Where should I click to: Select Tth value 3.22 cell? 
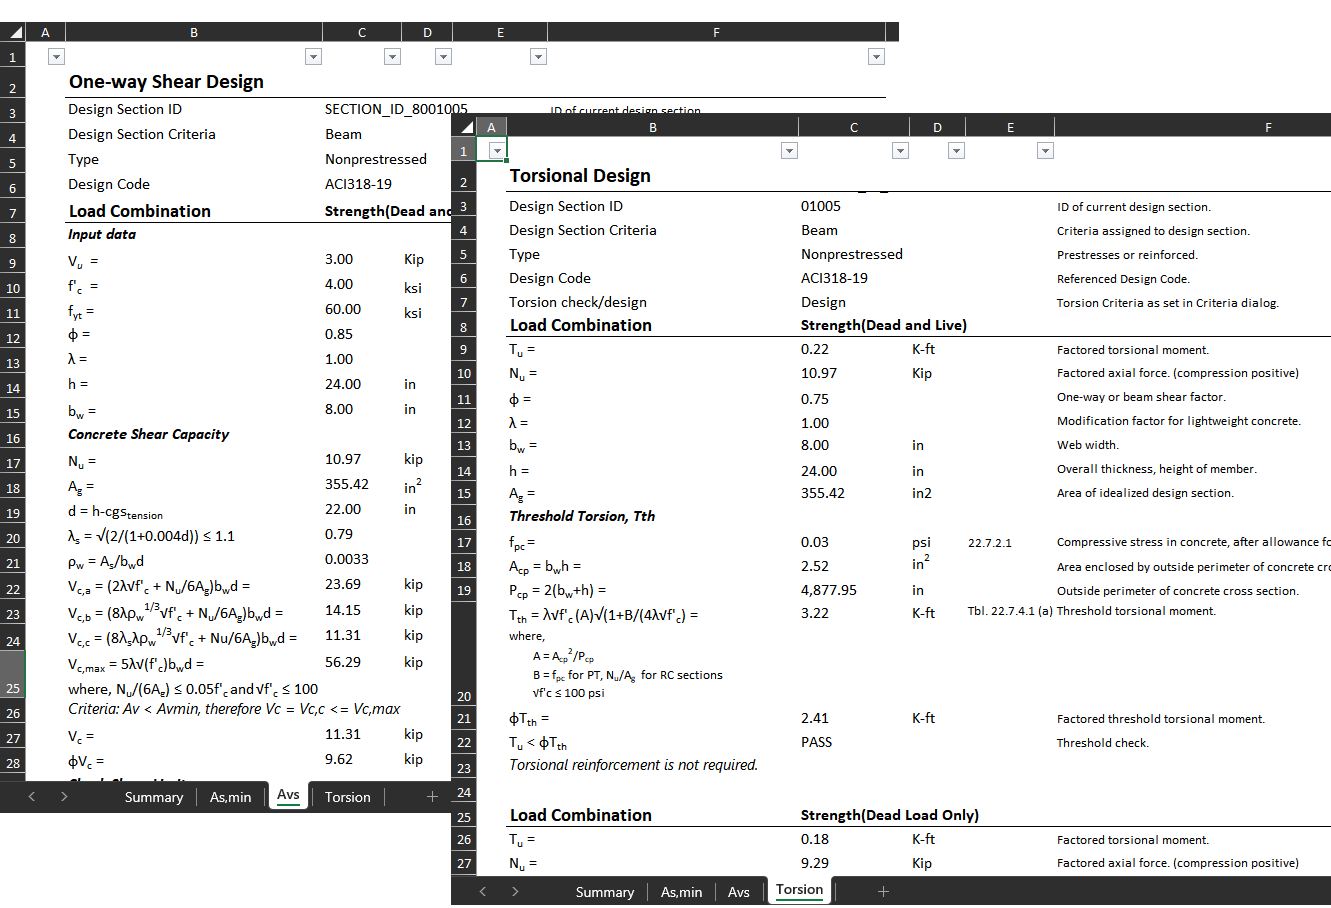pyautogui.click(x=815, y=613)
